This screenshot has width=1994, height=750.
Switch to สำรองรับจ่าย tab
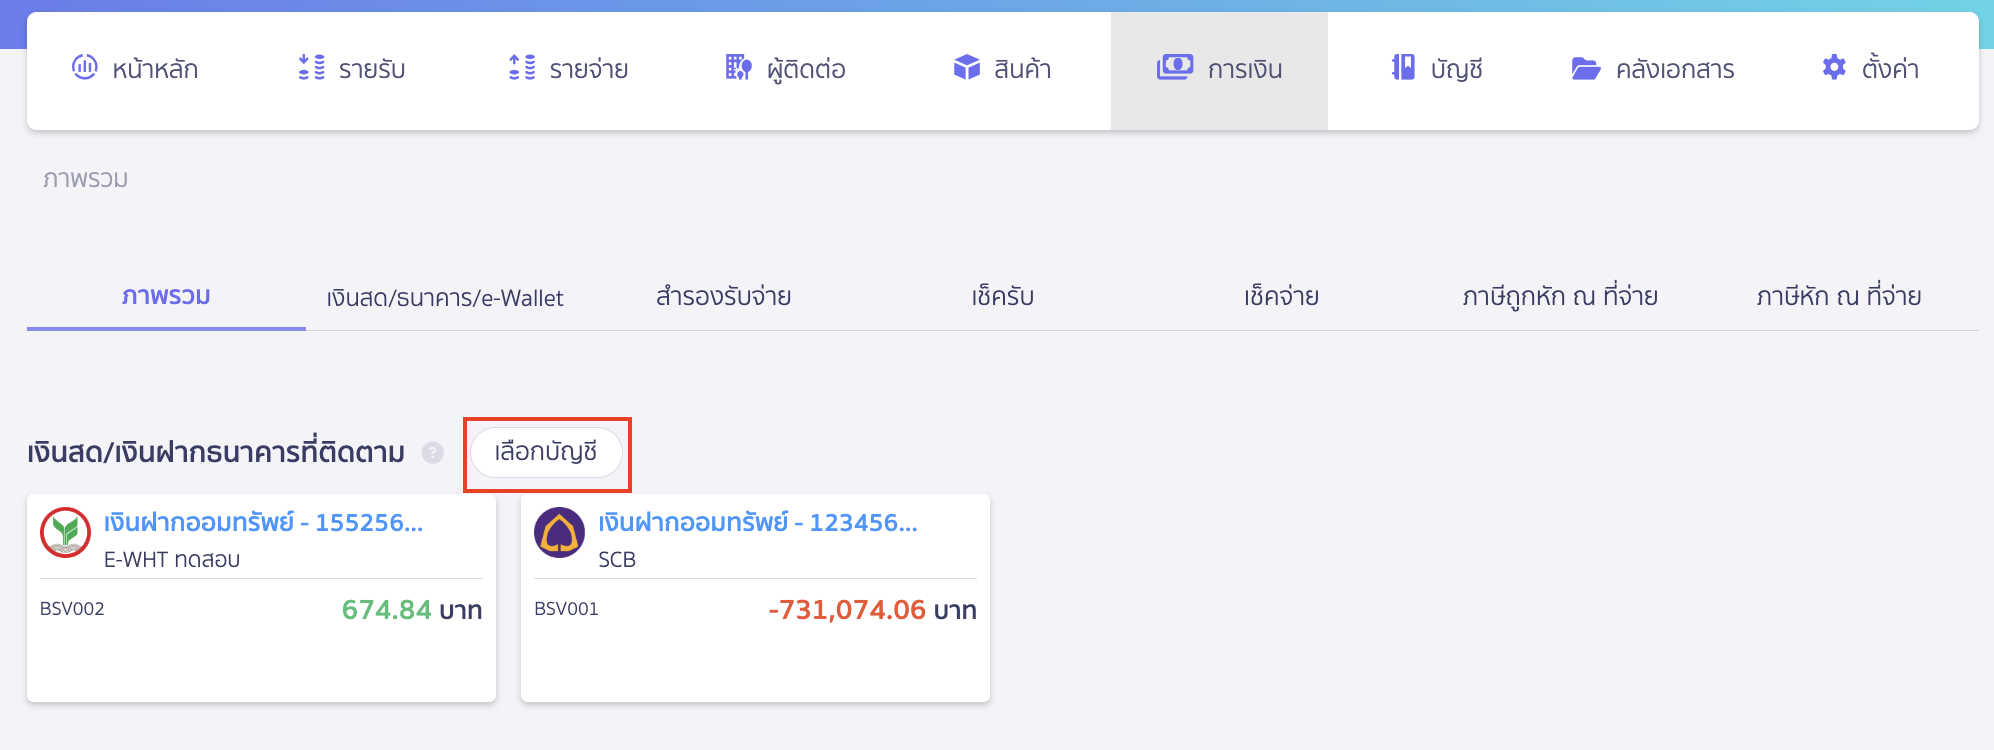(x=724, y=297)
